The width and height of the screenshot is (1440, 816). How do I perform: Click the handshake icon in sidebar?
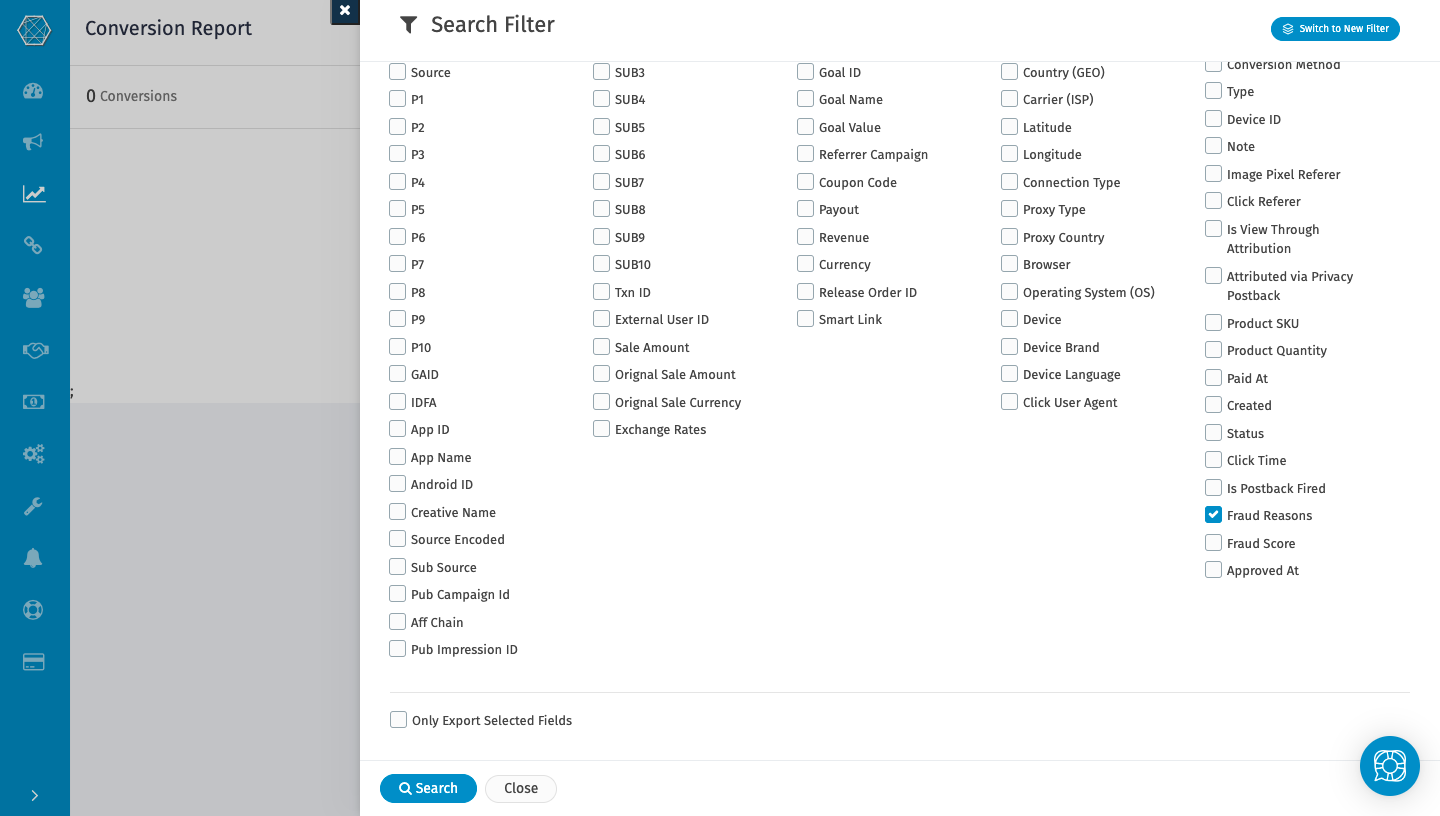[34, 350]
